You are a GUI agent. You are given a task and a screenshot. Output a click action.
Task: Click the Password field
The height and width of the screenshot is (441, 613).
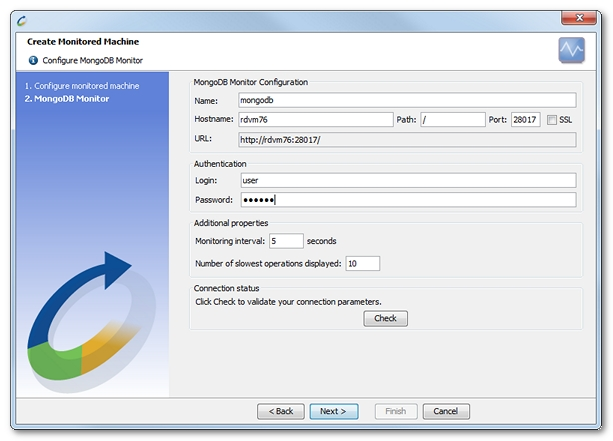tap(408, 200)
